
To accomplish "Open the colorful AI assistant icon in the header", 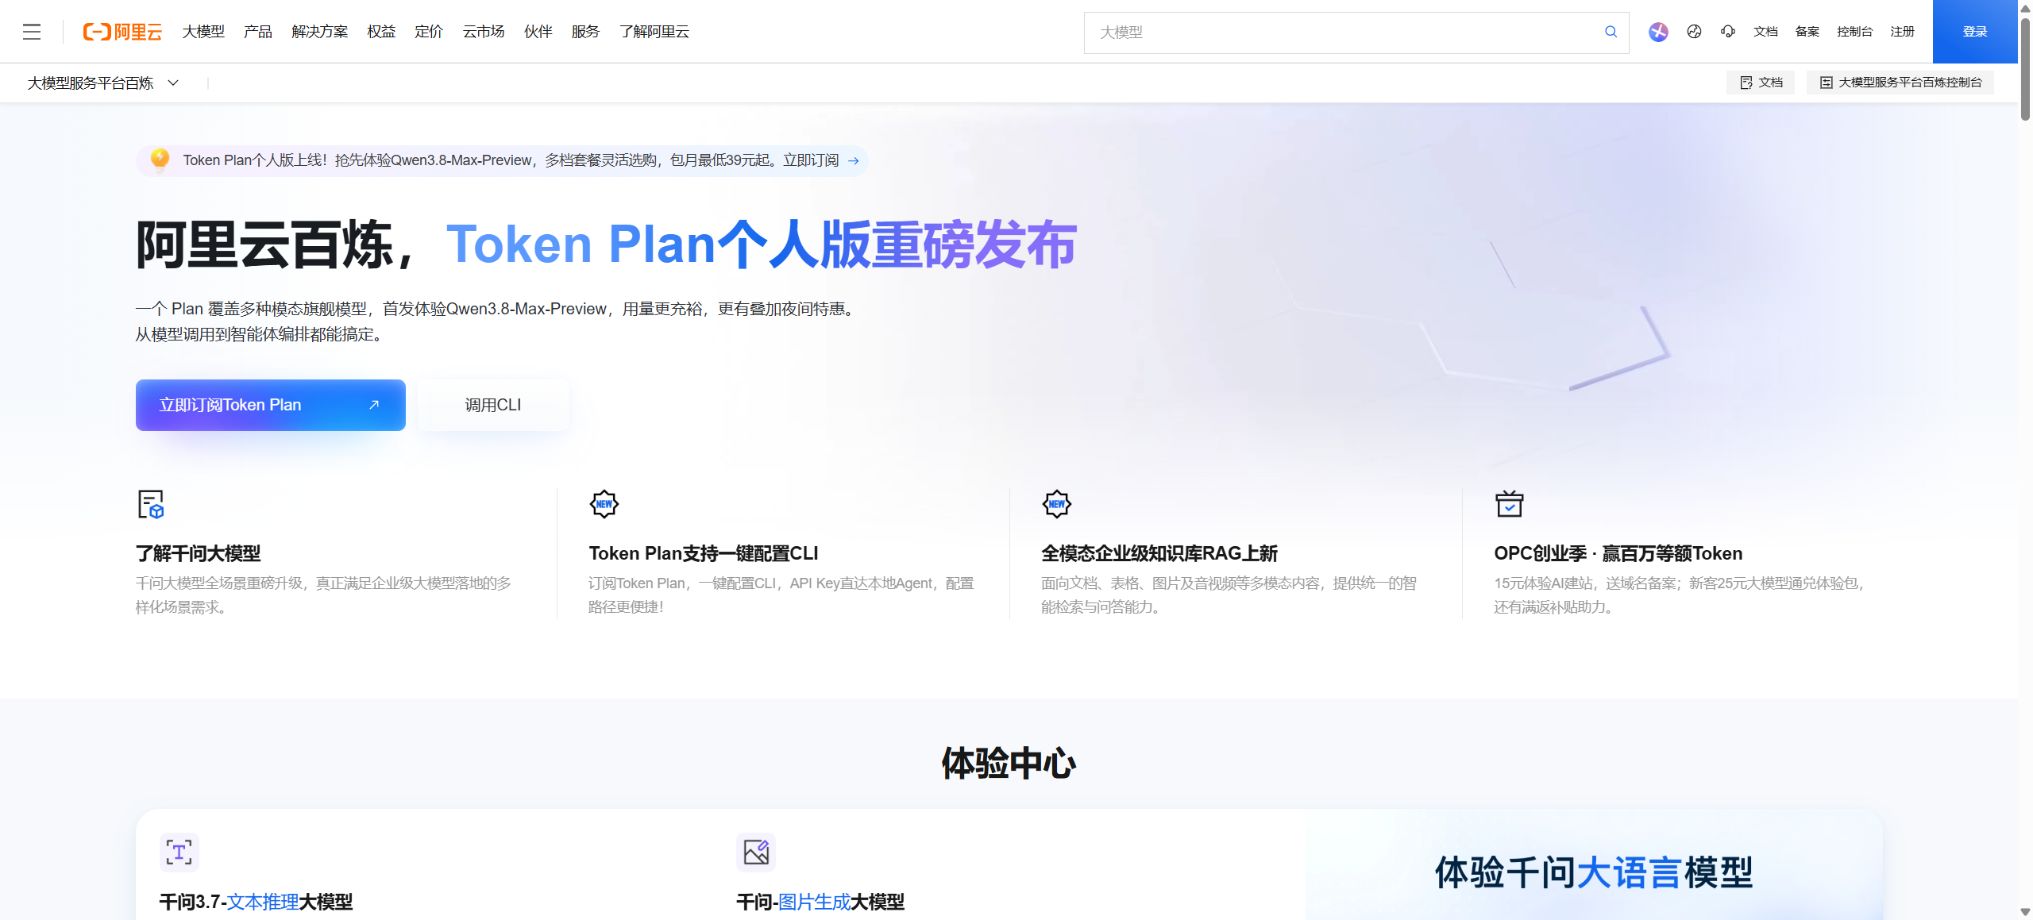I will tap(1658, 32).
